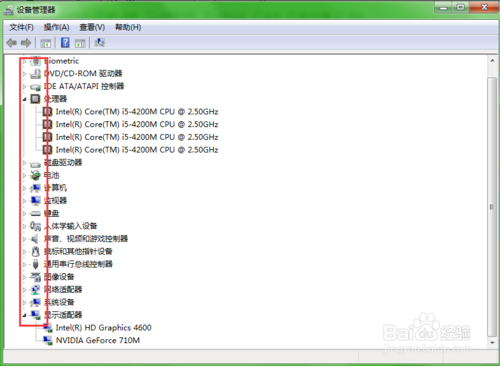The image size is (500, 366).
Task: Click the Back arrow in the toolbar
Action: [x=12, y=43]
